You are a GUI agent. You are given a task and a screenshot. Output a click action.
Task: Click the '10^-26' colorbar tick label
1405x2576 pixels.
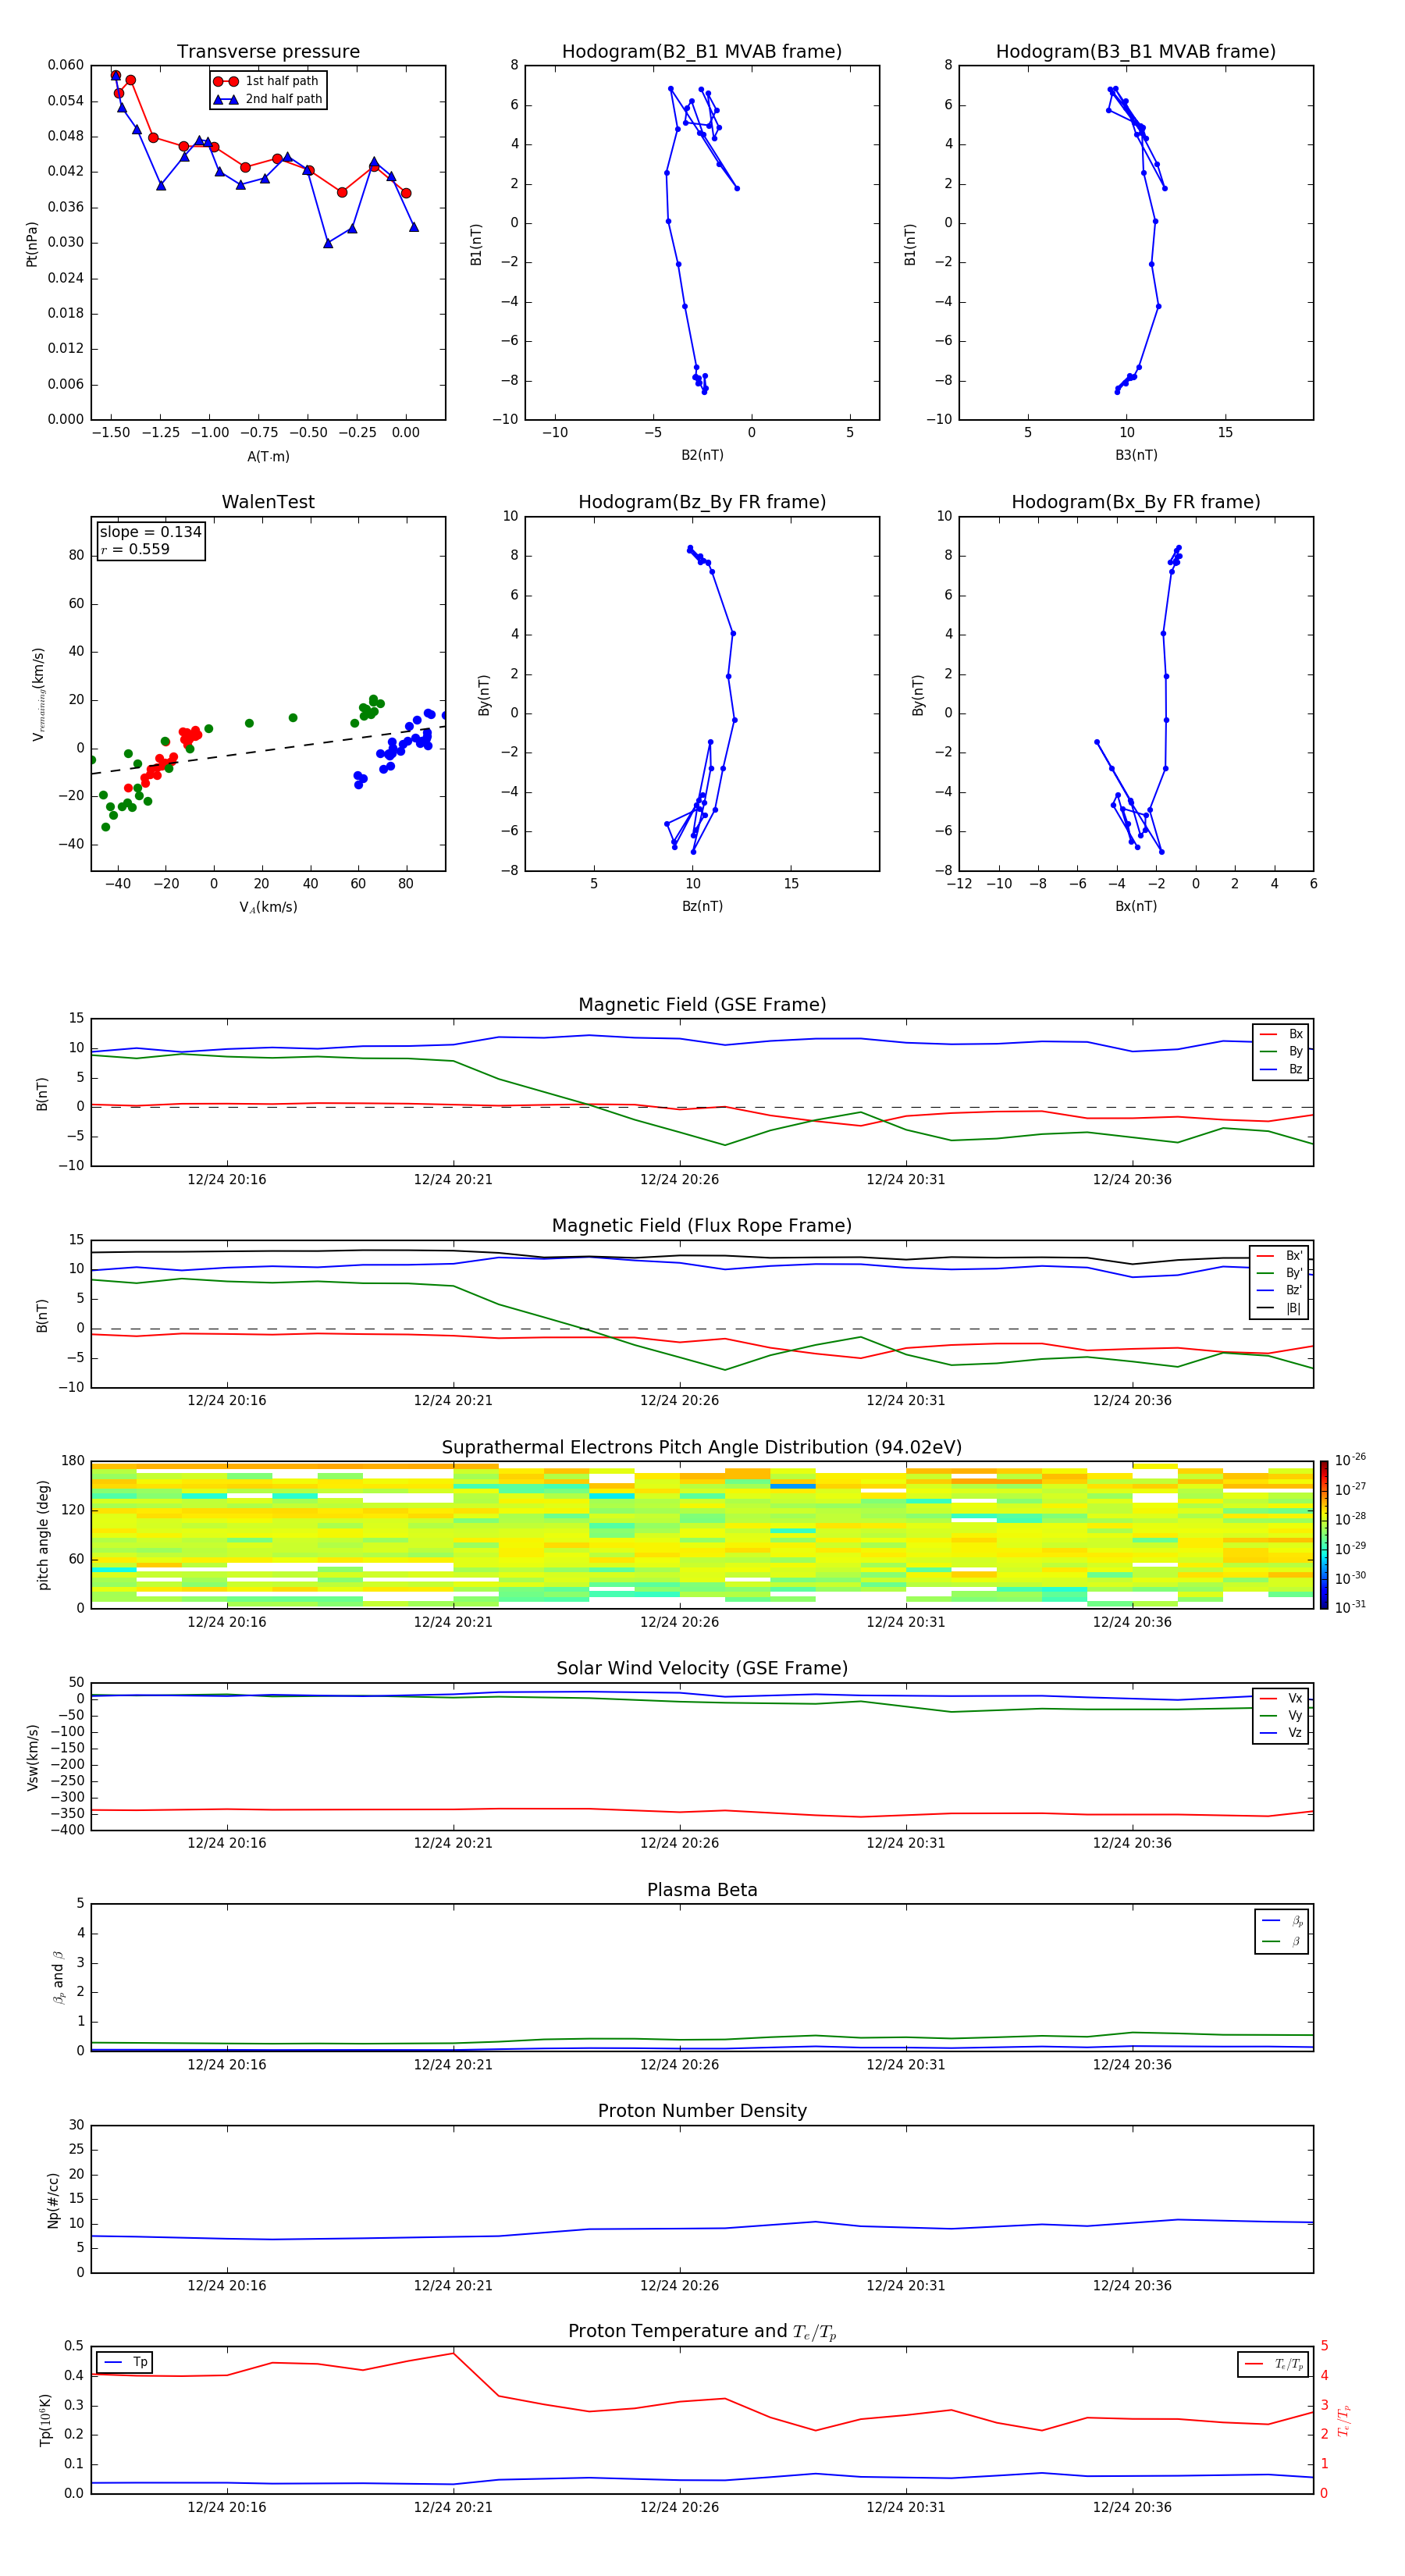coord(1350,1460)
